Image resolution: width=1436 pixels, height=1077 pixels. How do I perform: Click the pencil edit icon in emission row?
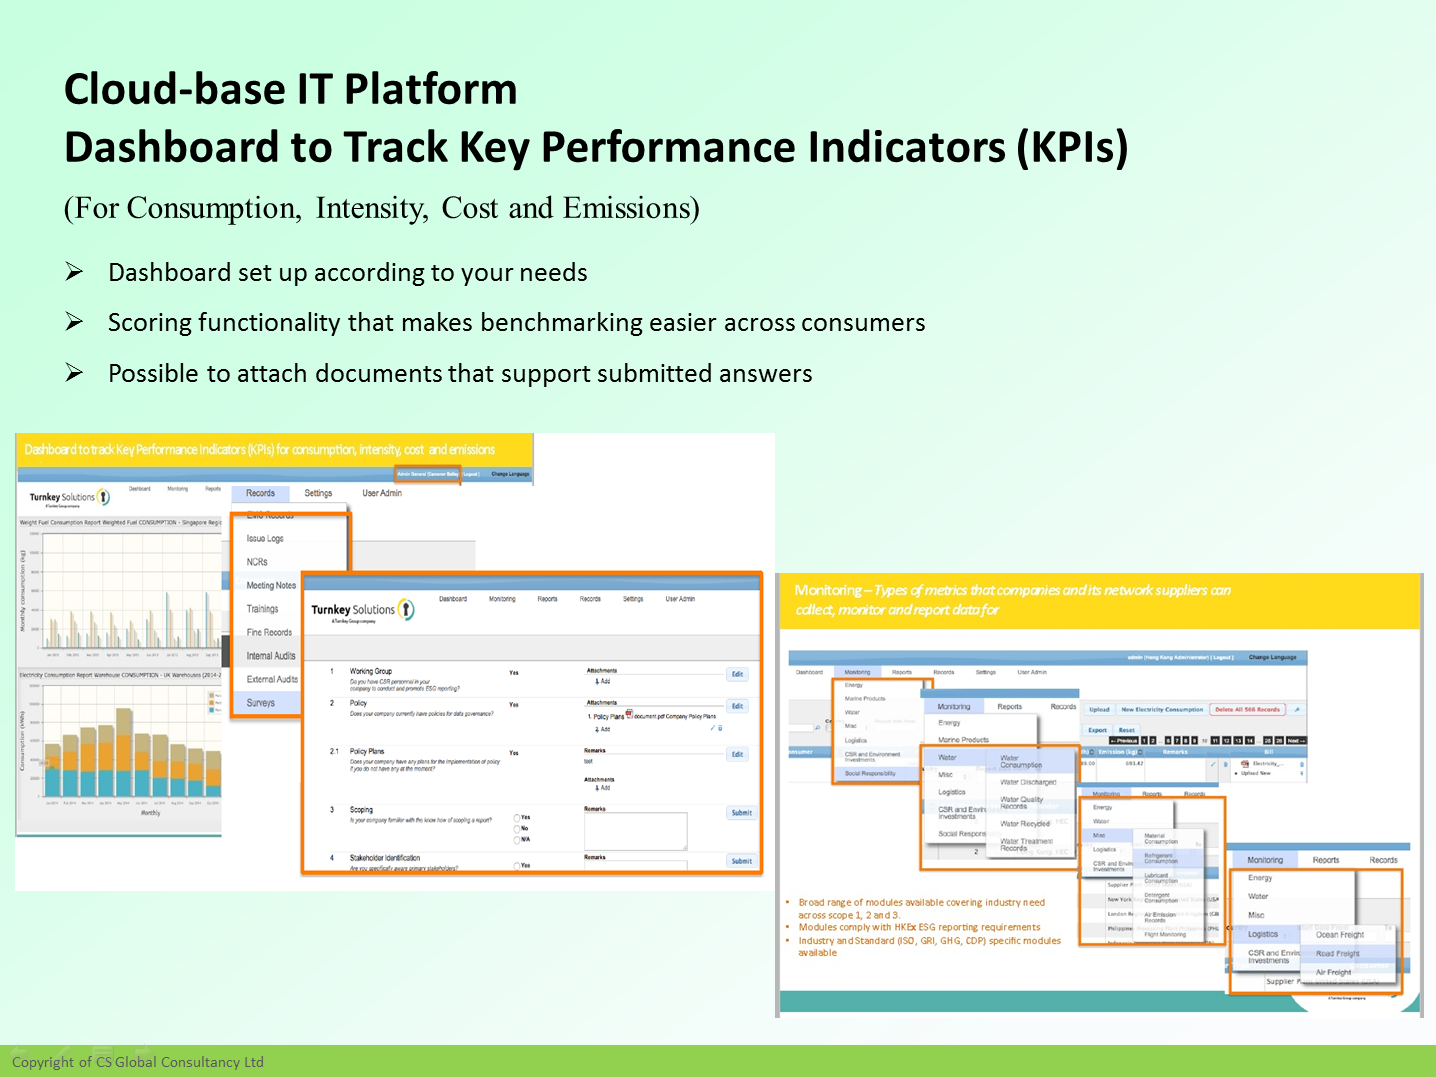1213,764
